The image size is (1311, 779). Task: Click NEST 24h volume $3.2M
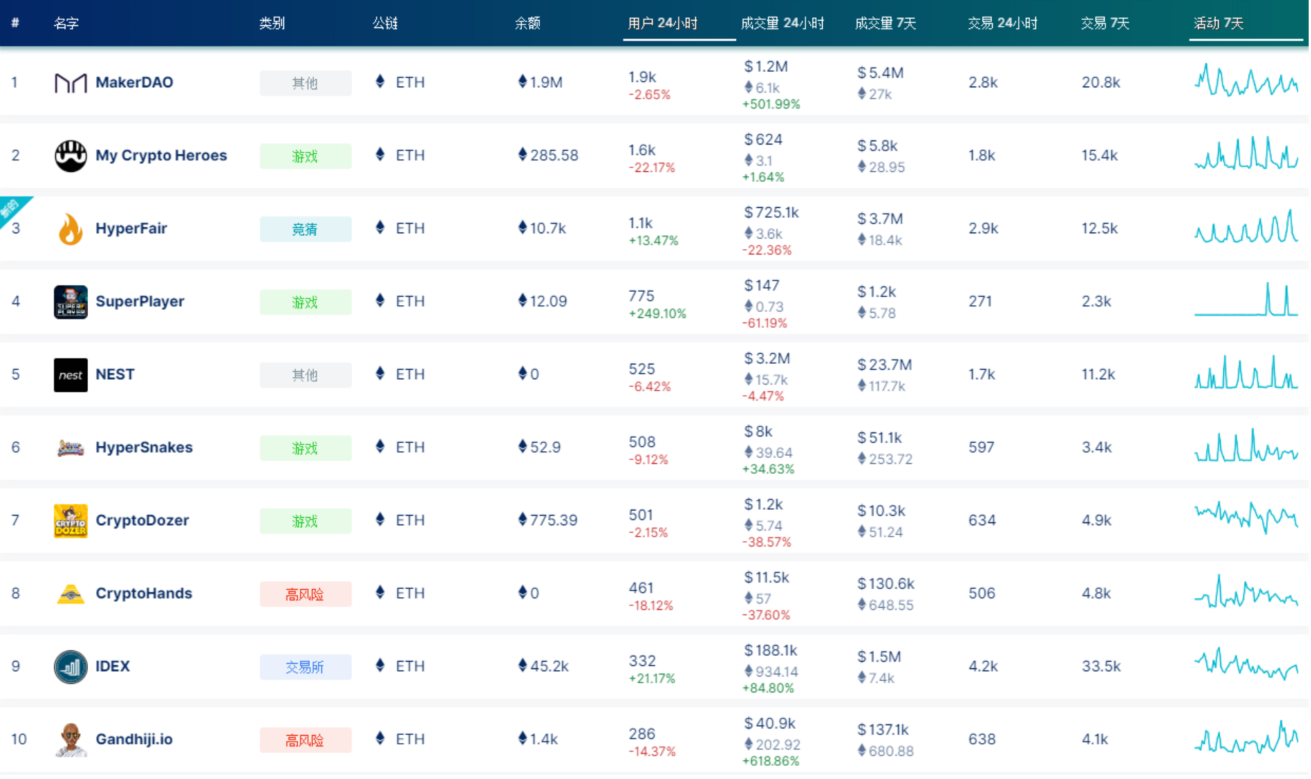tap(767, 358)
